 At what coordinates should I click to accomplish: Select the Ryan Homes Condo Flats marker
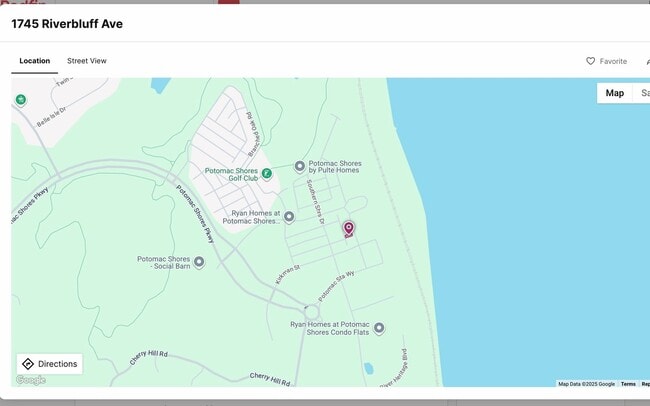379,328
